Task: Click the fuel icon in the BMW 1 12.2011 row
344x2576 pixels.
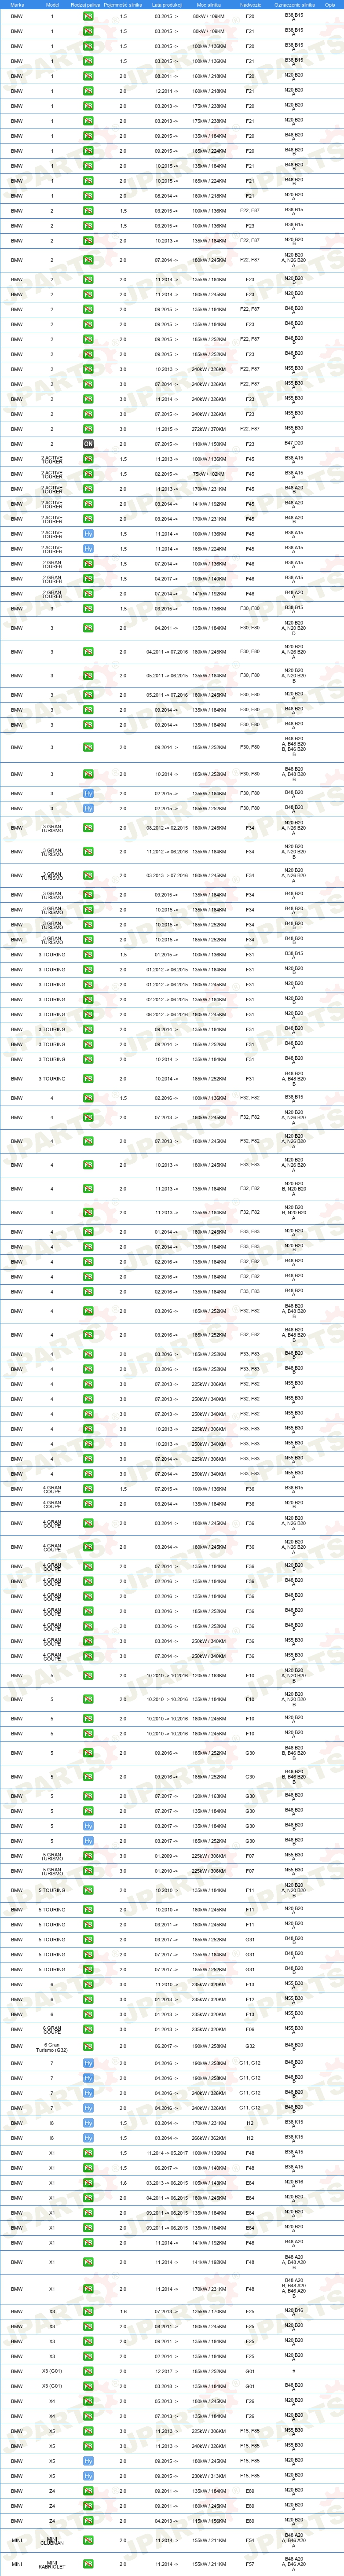Action: coord(88,91)
